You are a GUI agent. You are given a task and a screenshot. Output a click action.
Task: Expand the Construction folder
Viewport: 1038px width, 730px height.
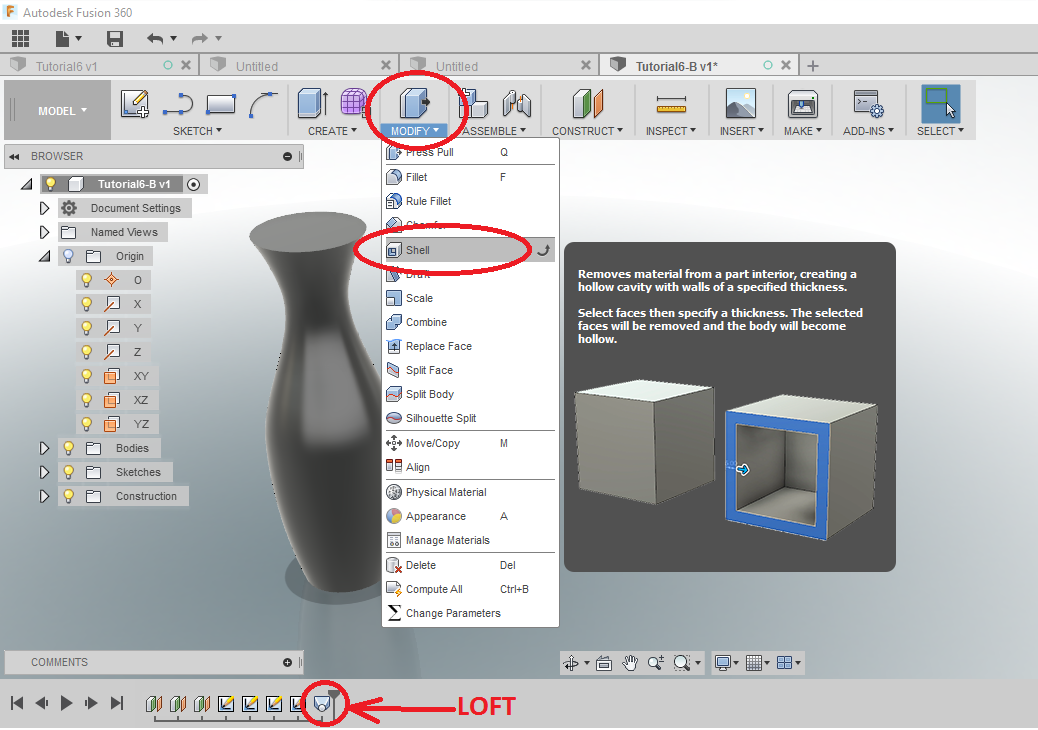44,496
